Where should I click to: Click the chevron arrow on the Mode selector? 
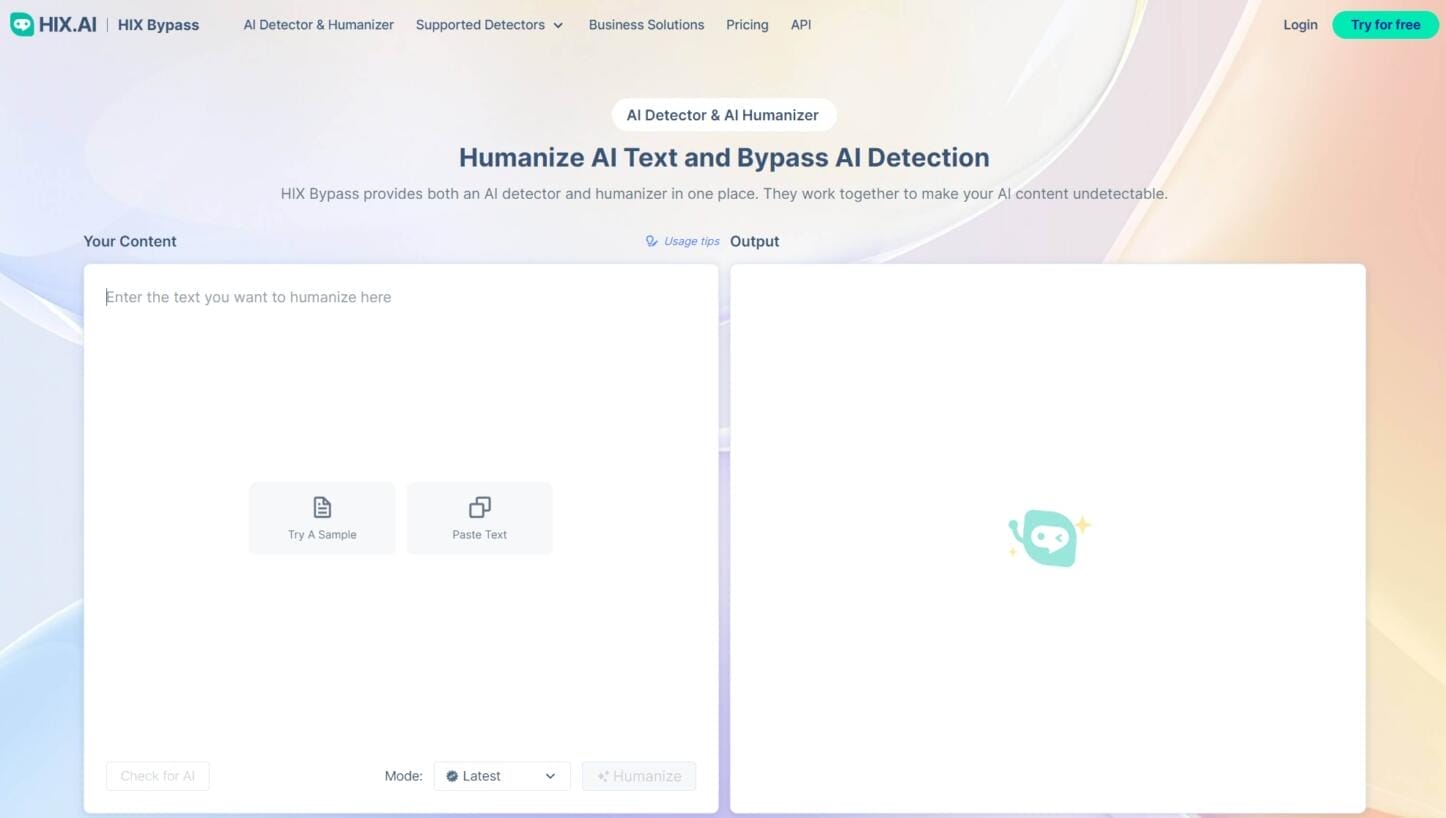(x=549, y=776)
